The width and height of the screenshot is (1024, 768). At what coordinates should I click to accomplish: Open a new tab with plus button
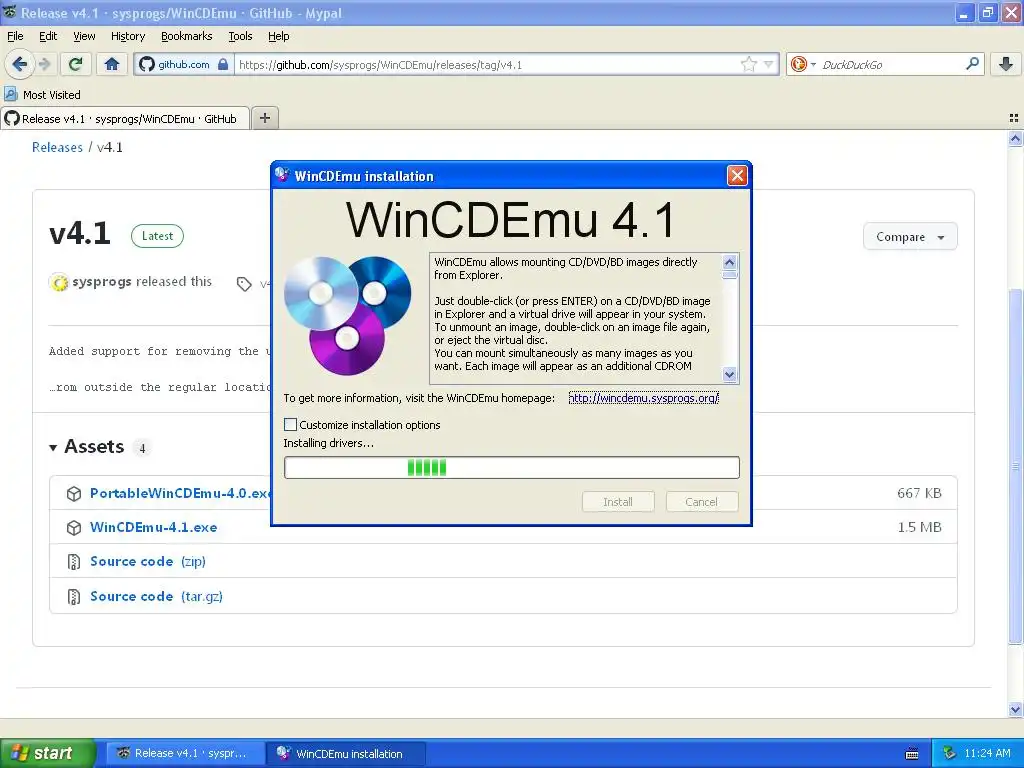click(x=264, y=118)
